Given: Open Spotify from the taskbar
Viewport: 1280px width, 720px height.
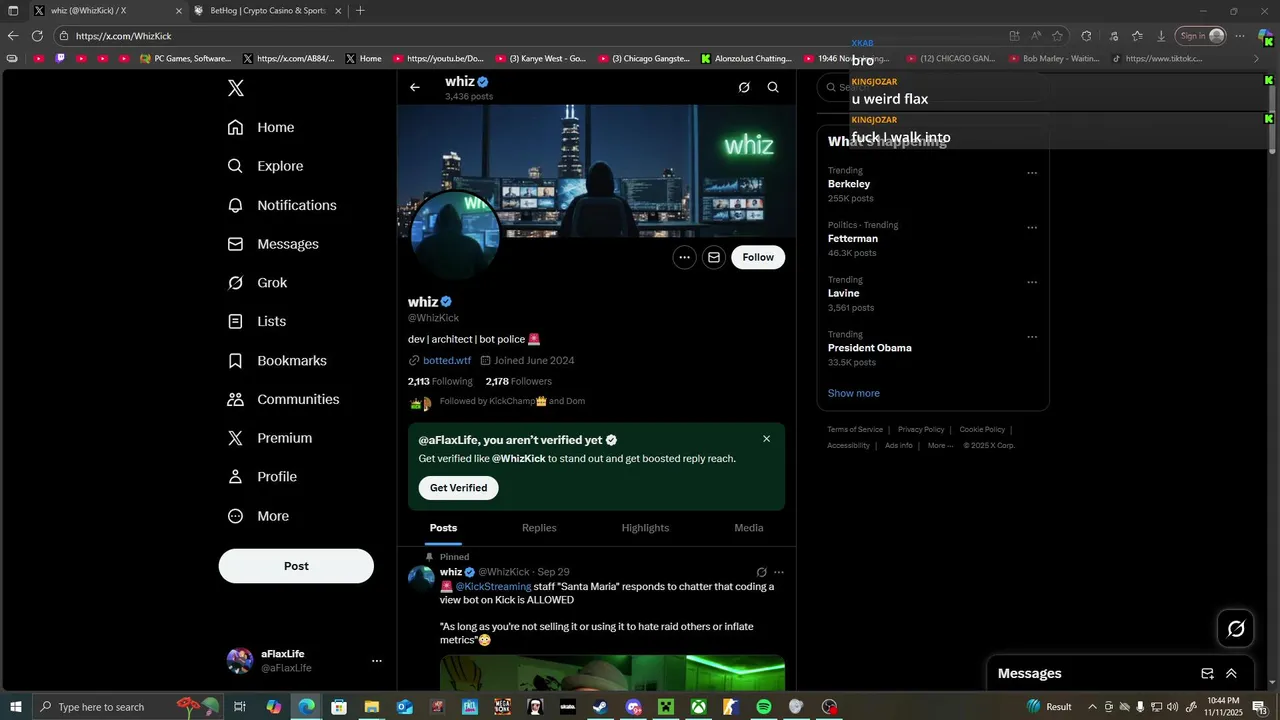Looking at the screenshot, I should click(764, 707).
